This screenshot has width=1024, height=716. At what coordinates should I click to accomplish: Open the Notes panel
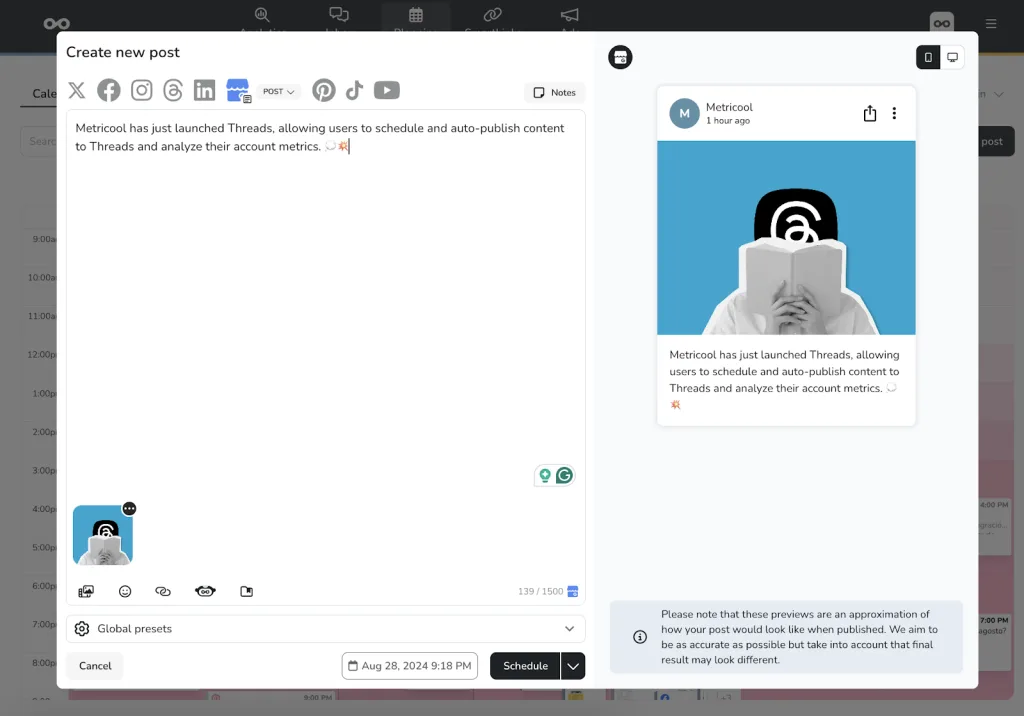coord(554,93)
